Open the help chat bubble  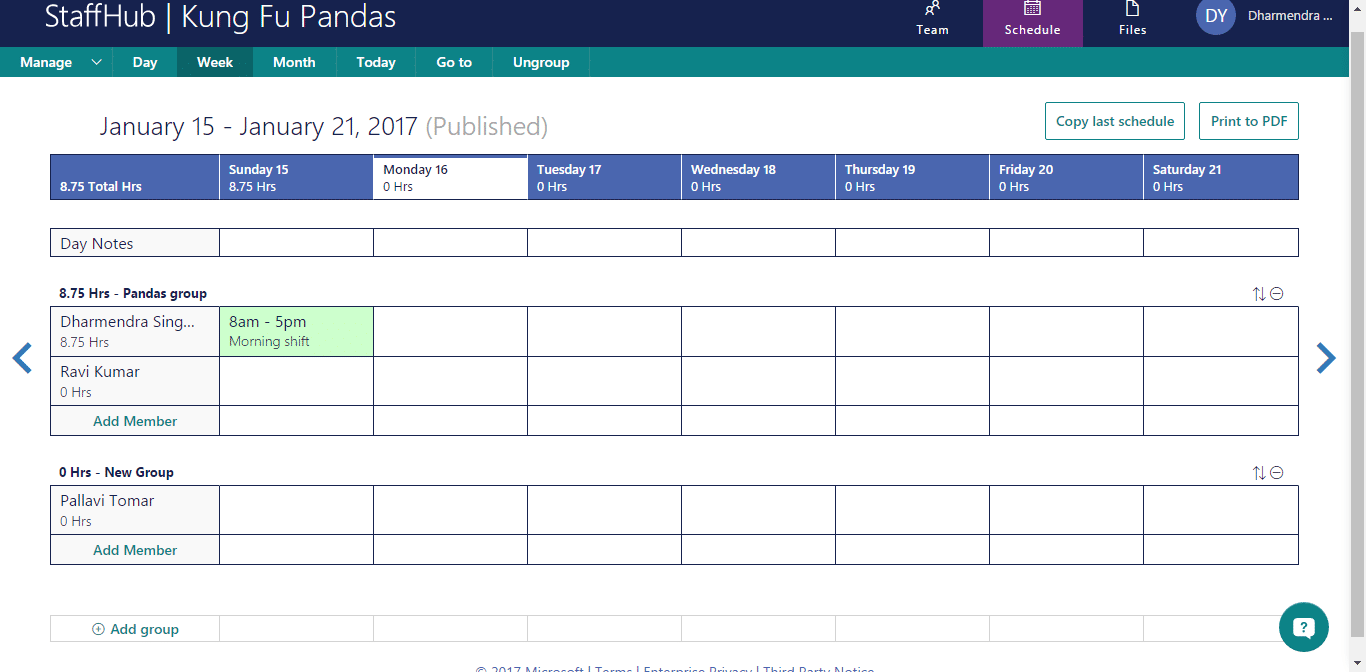(1304, 628)
